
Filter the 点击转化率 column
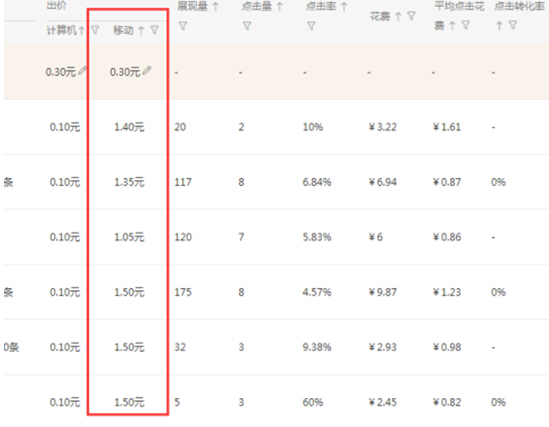pyautogui.click(x=513, y=25)
